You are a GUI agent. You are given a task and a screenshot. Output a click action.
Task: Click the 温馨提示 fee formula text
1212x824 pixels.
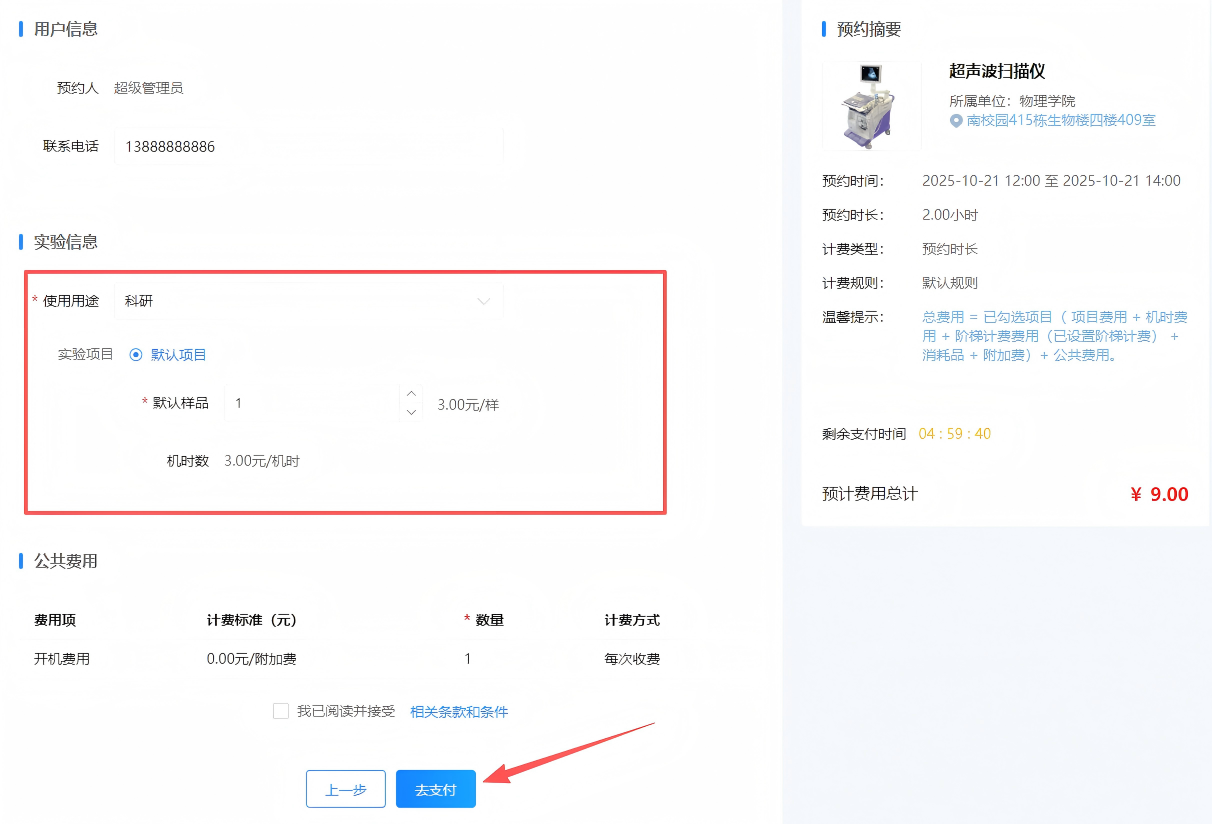coord(1054,336)
